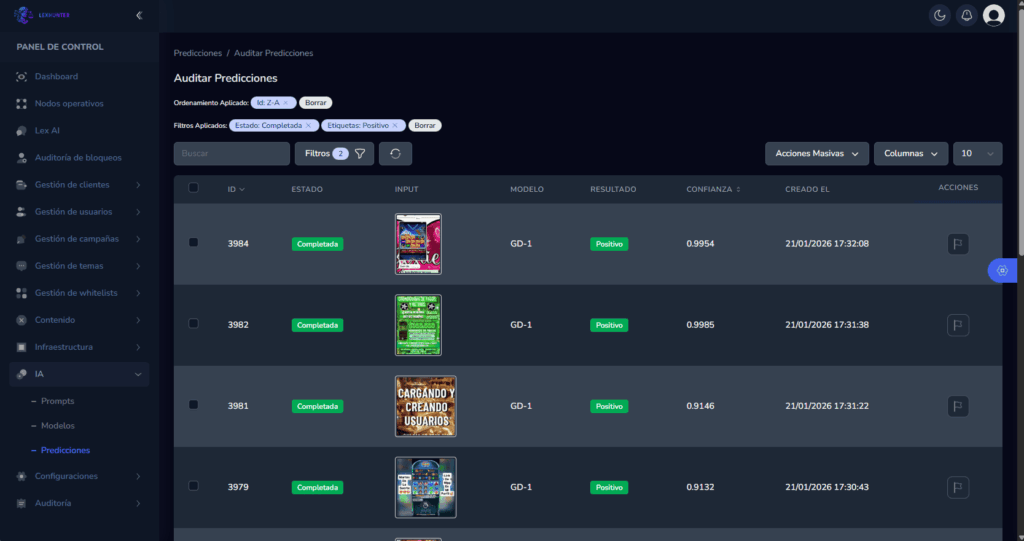This screenshot has width=1024, height=541.
Task: Change page size dropdown showing 10
Action: click(x=977, y=153)
